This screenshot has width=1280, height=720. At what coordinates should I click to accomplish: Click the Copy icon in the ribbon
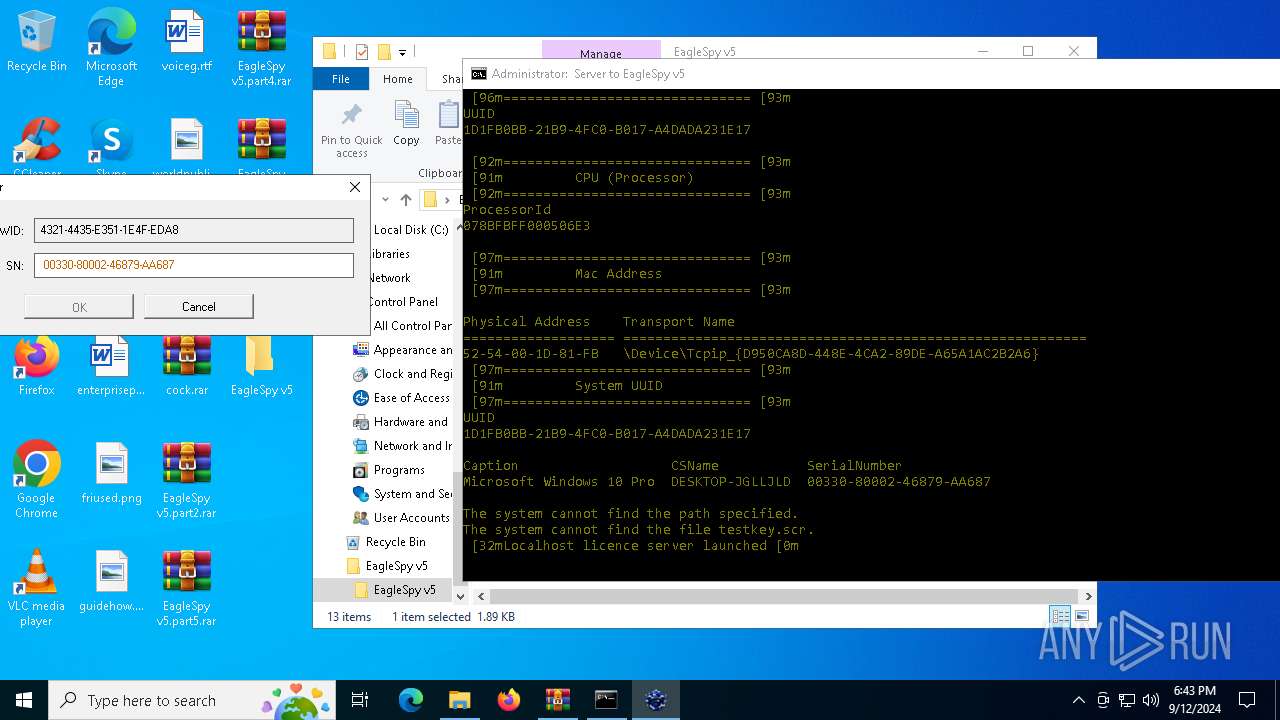coord(406,122)
